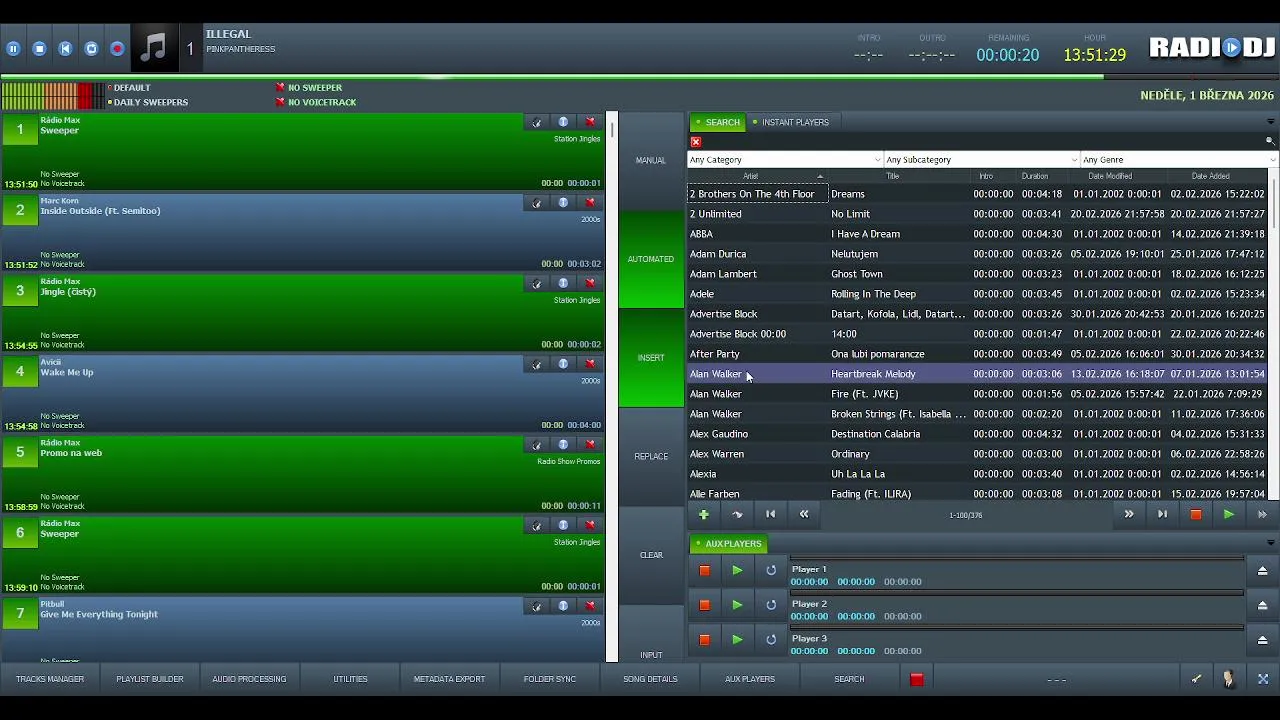Eject aux Player 2
The height and width of the screenshot is (720, 1280).
1262,605
